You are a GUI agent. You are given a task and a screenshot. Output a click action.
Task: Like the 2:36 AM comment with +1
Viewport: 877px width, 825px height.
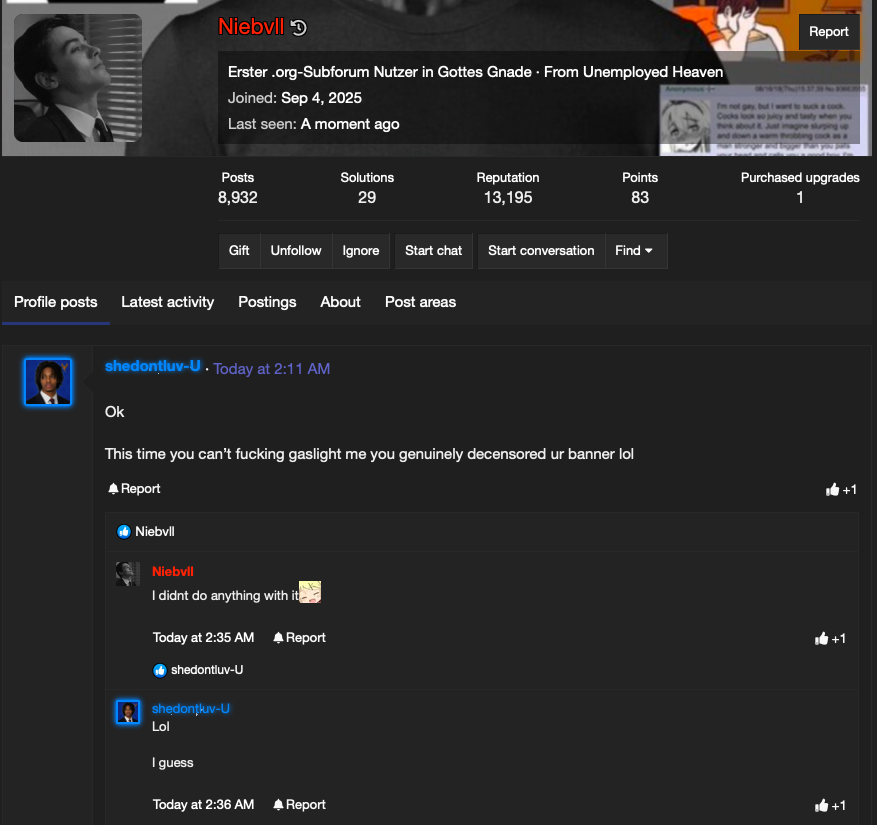tap(830, 806)
